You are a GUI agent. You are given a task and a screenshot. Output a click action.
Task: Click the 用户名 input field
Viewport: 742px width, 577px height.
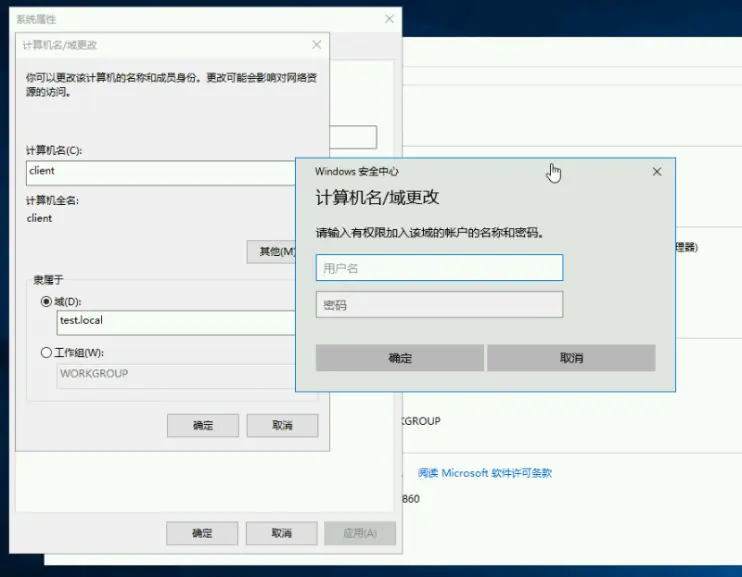tap(439, 268)
